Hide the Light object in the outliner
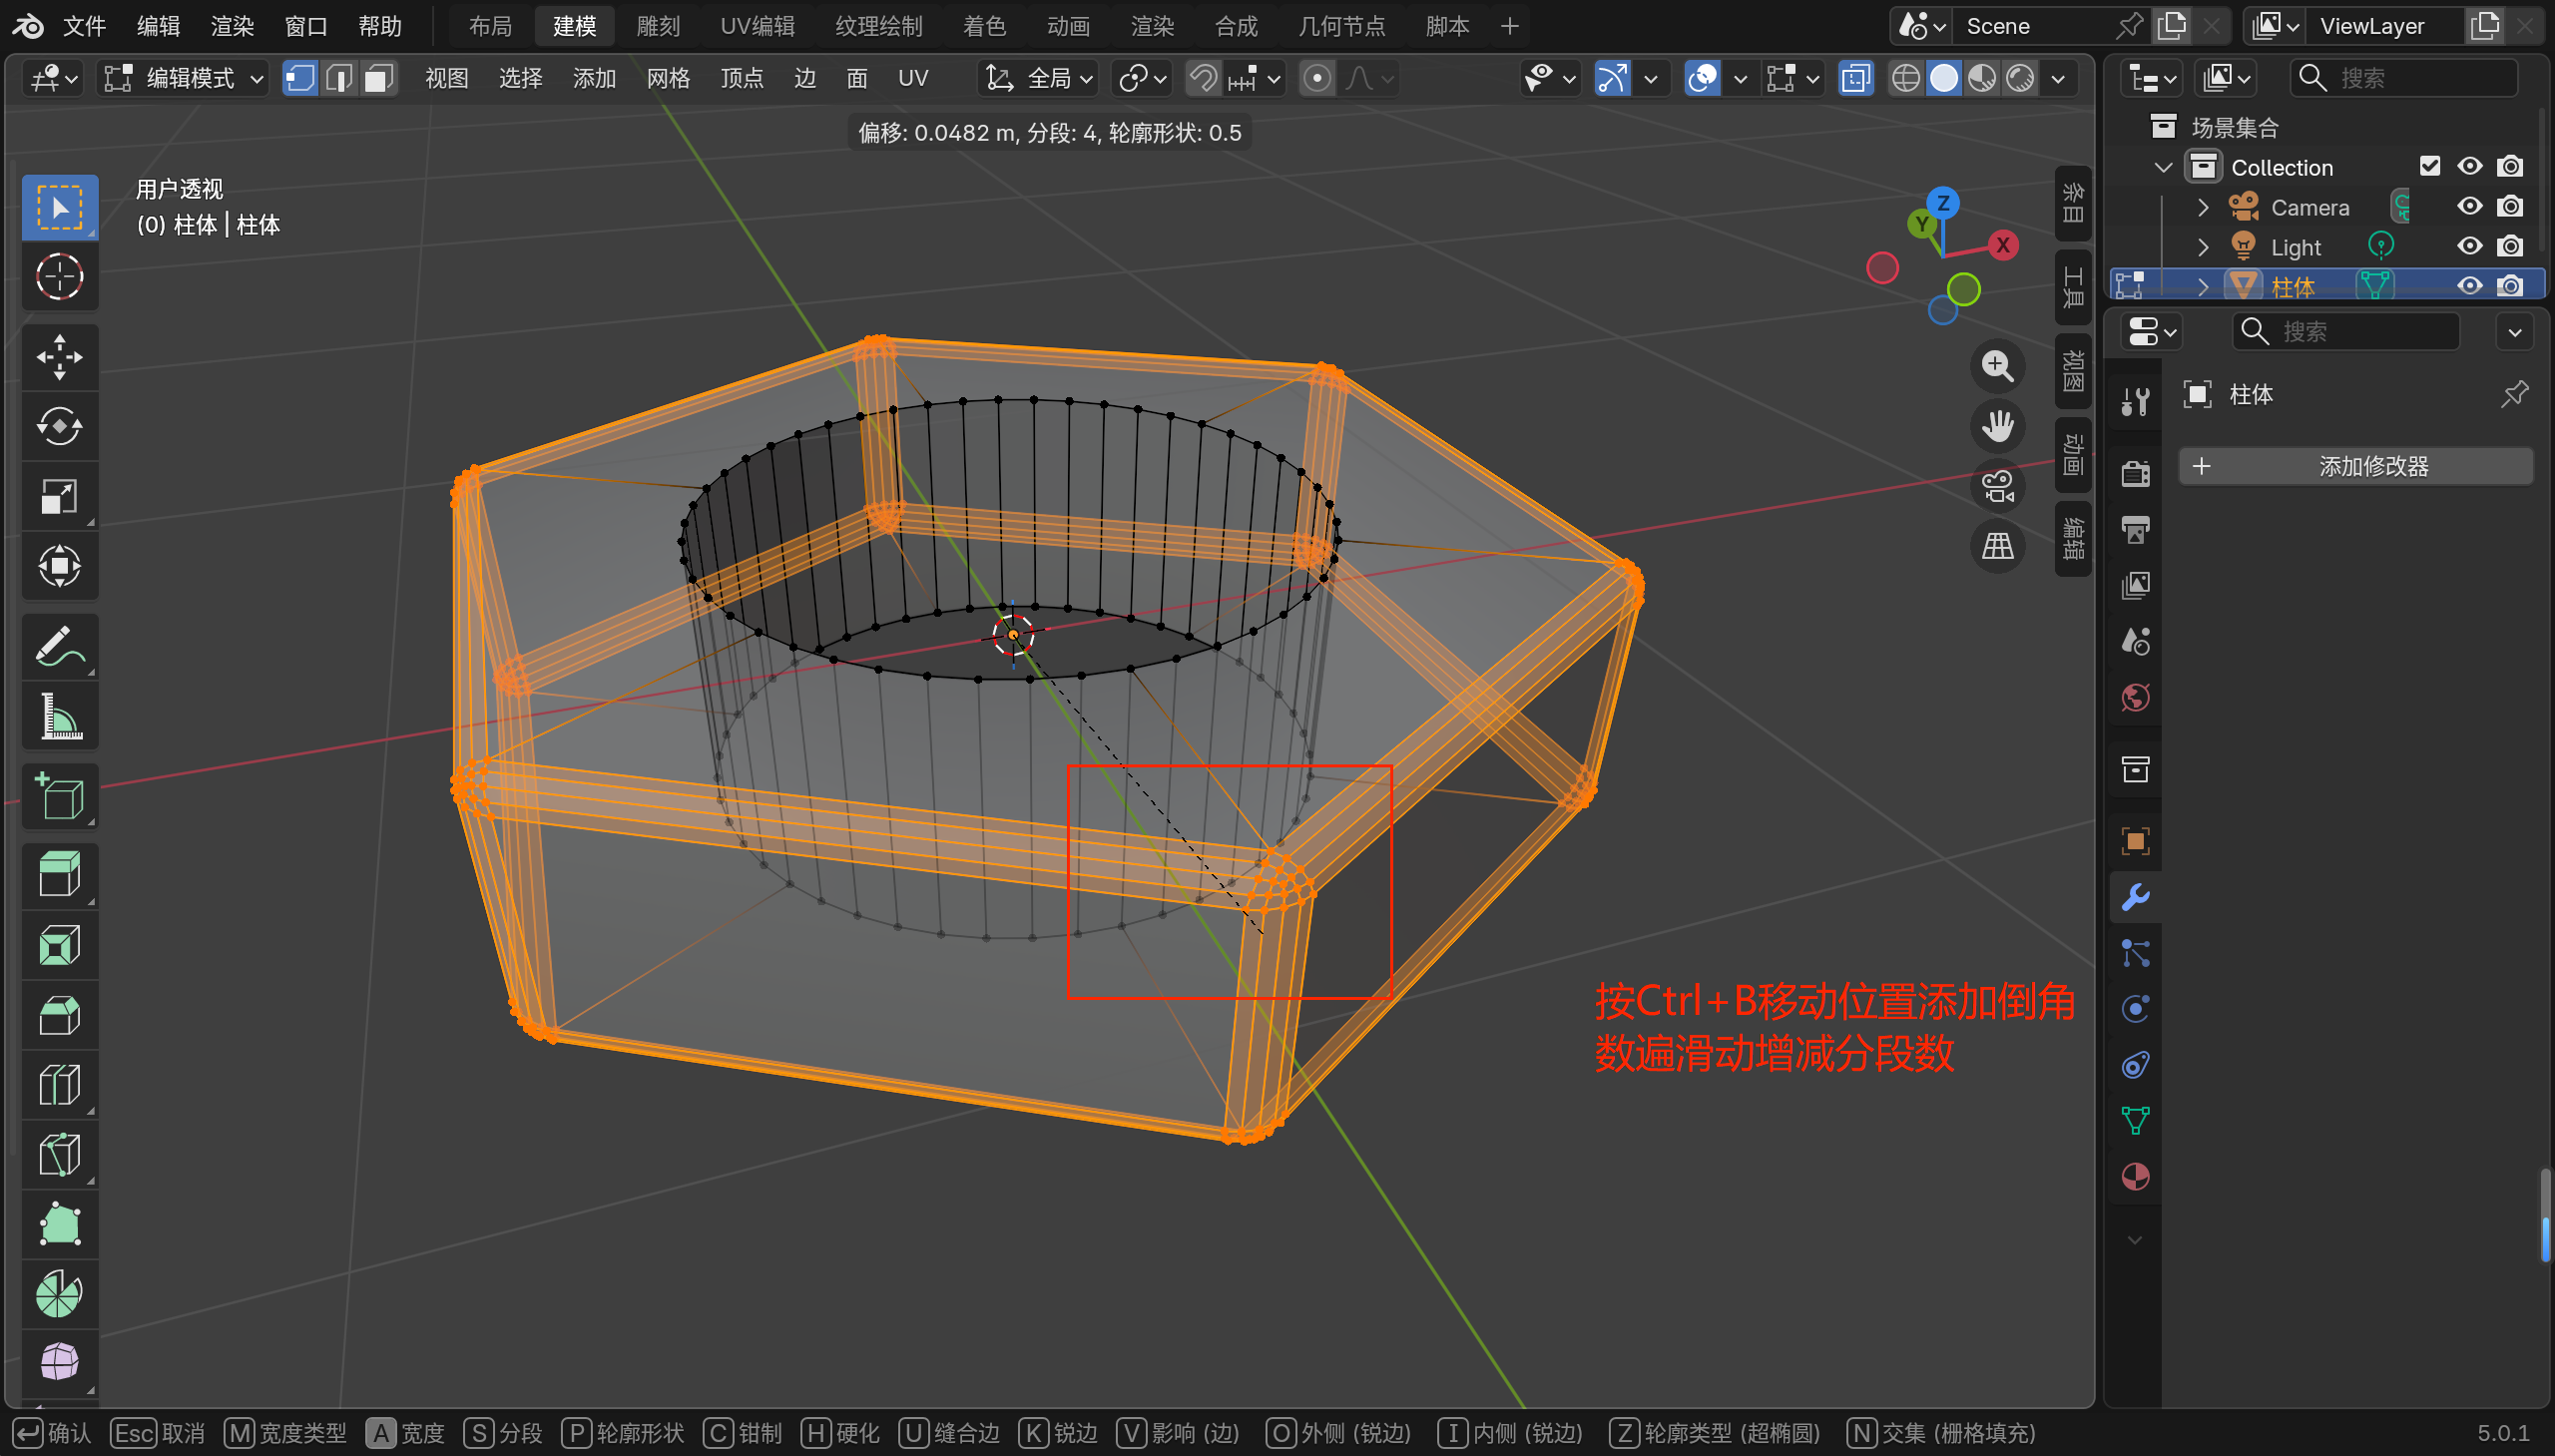 coord(2469,246)
